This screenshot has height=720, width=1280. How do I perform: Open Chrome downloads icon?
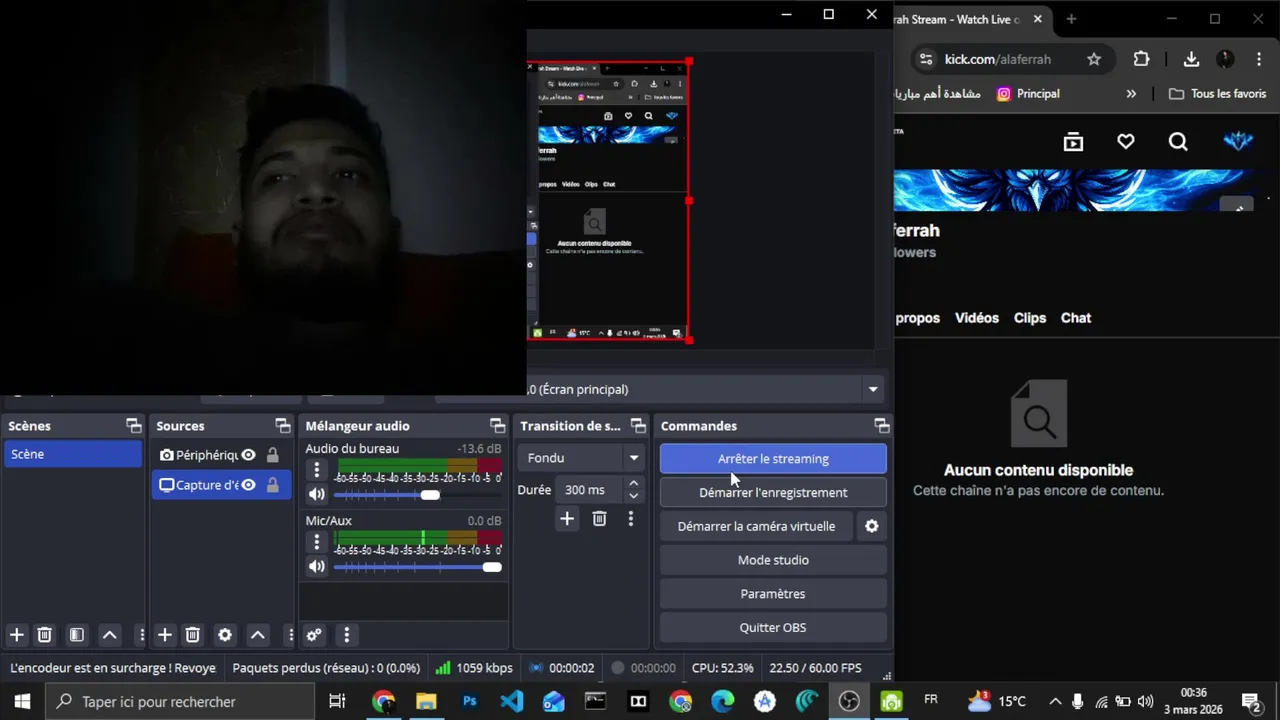point(1191,59)
